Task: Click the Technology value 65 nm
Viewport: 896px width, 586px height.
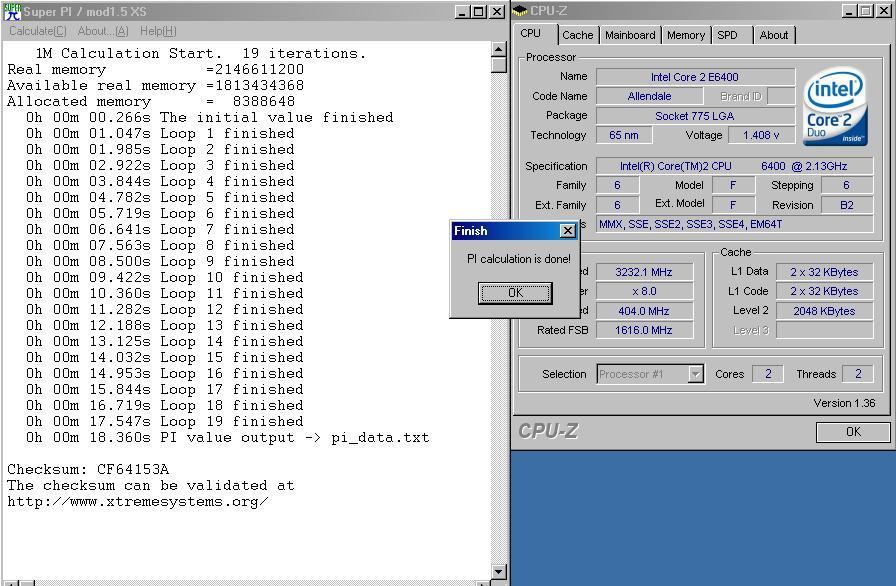Action: [624, 135]
